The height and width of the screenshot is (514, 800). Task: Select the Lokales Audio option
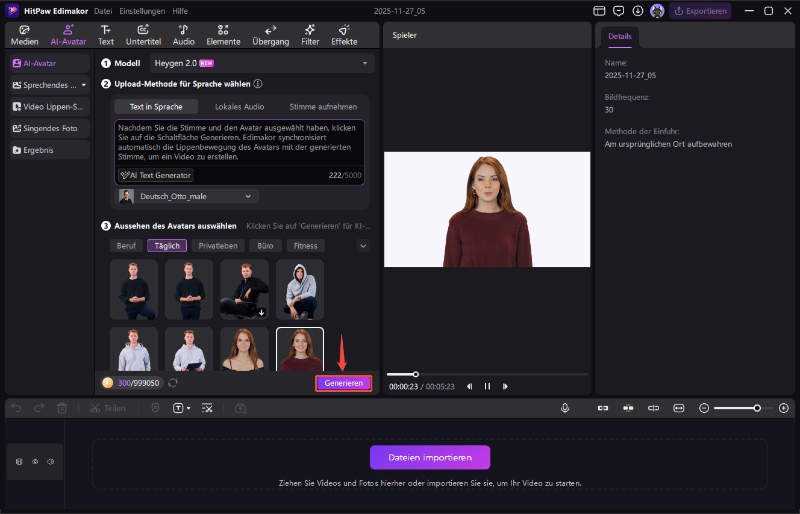(239, 107)
